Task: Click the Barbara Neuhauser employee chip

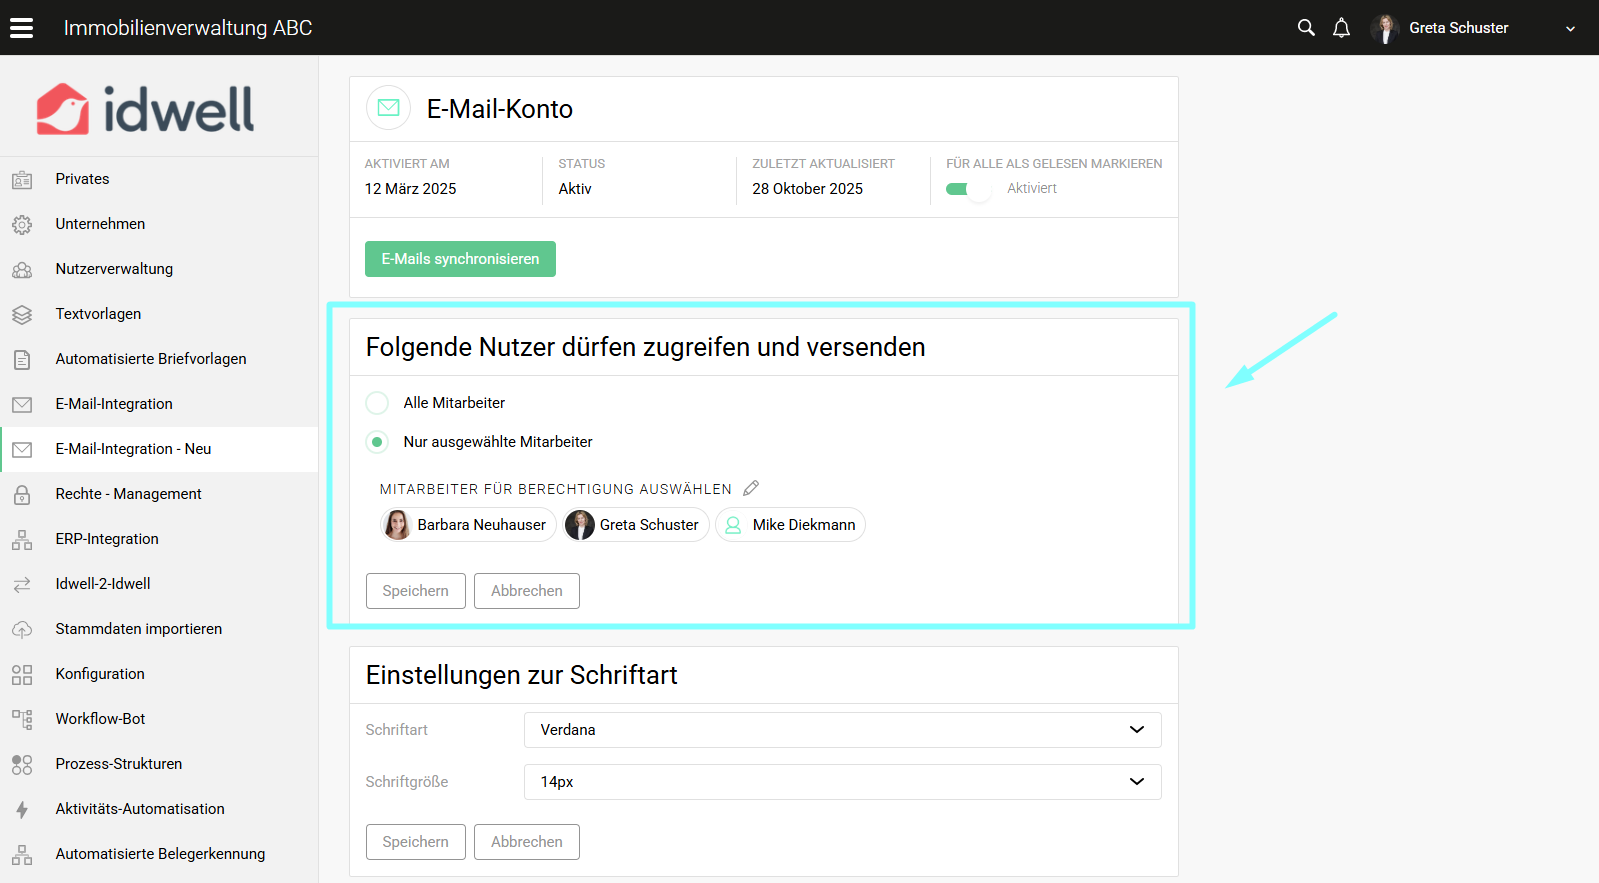Action: (x=468, y=525)
